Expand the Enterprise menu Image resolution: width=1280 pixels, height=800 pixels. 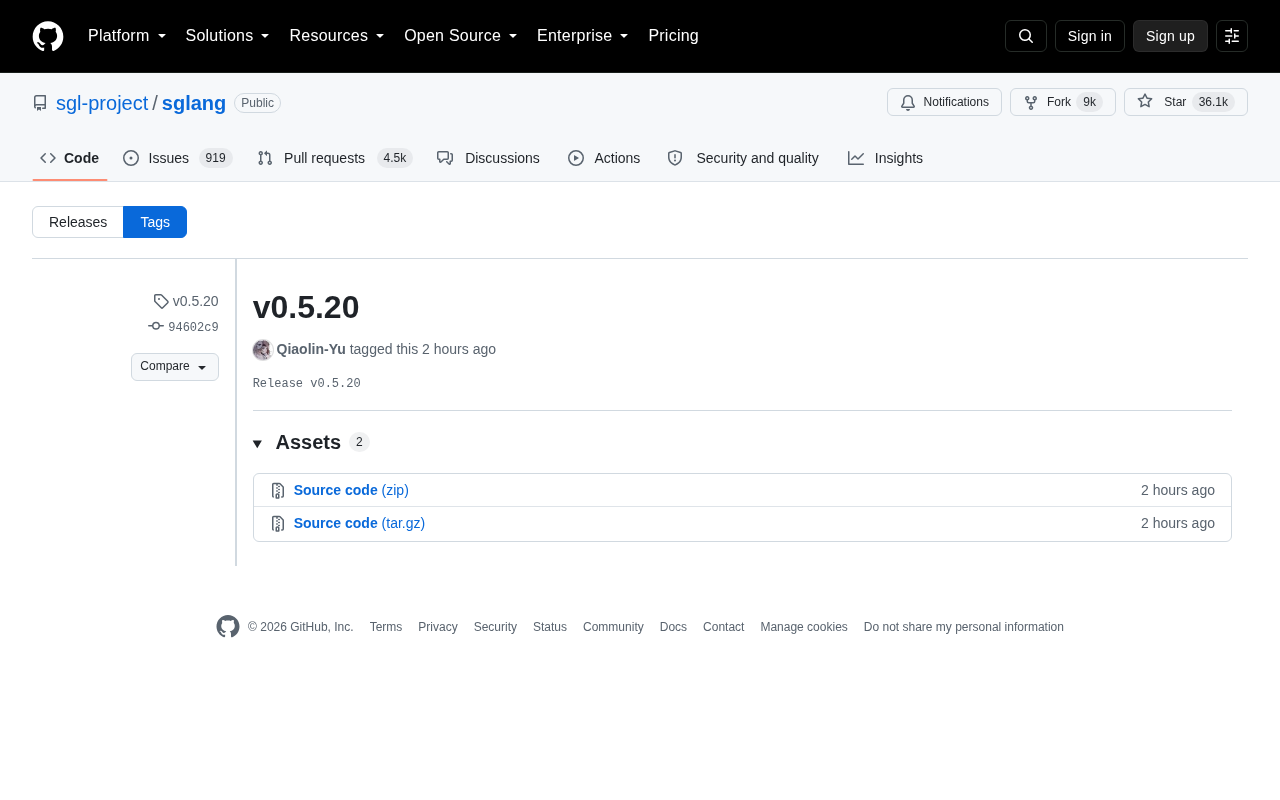(x=583, y=36)
